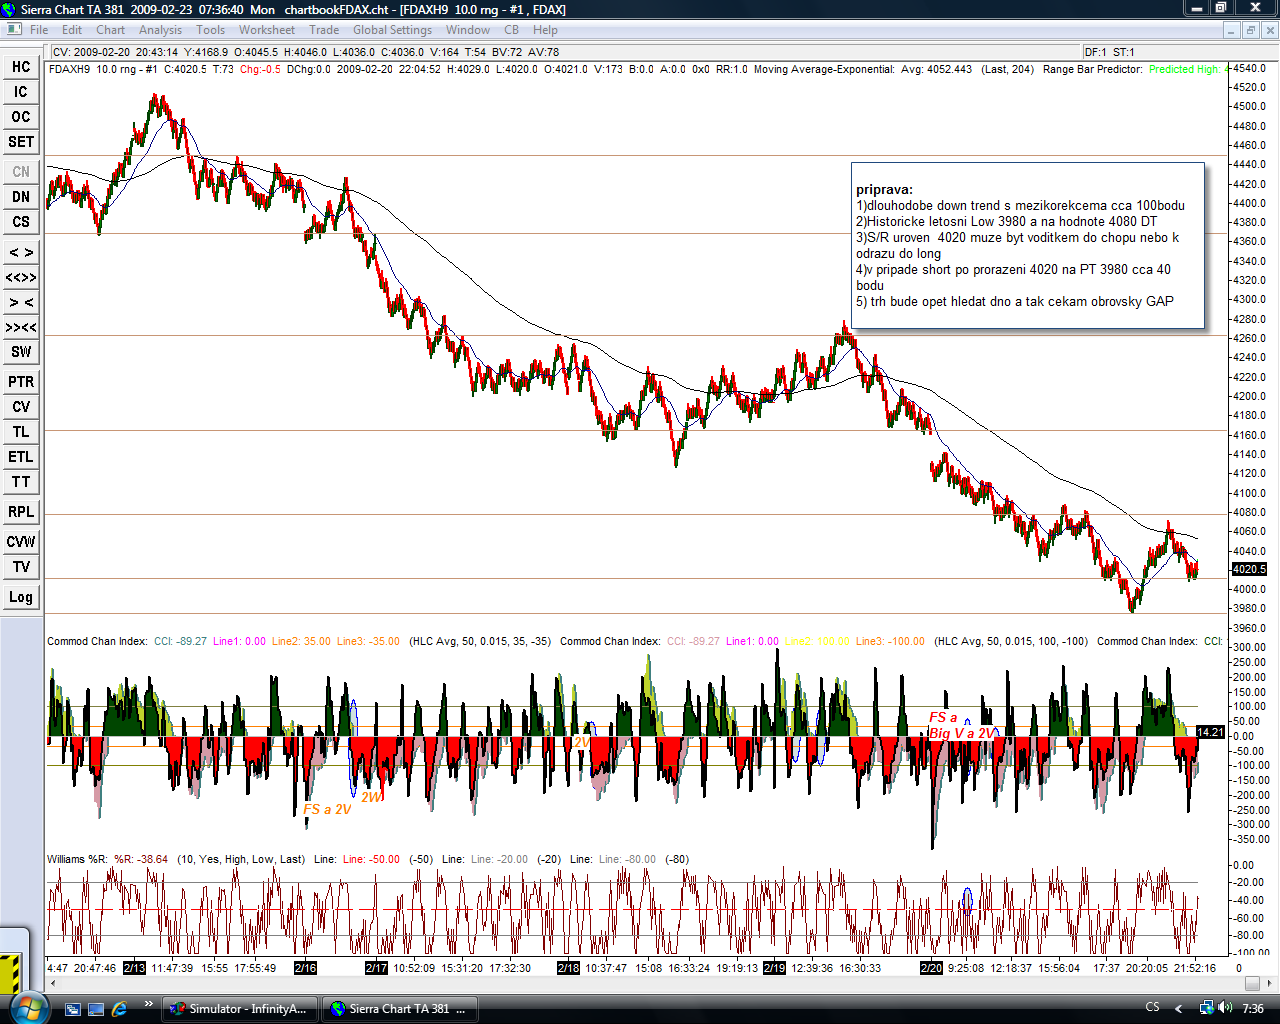Expand the quick launch overflow chevron
This screenshot has height=1024, width=1280.
pos(149,1004)
